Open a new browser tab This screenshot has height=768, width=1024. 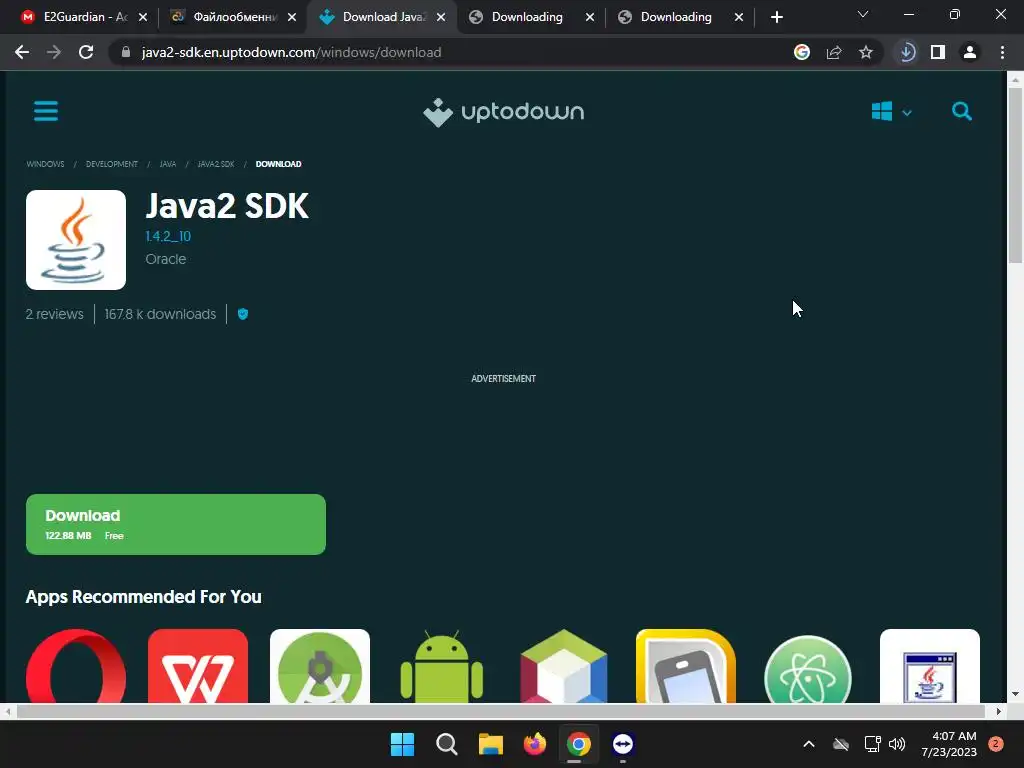coord(776,17)
